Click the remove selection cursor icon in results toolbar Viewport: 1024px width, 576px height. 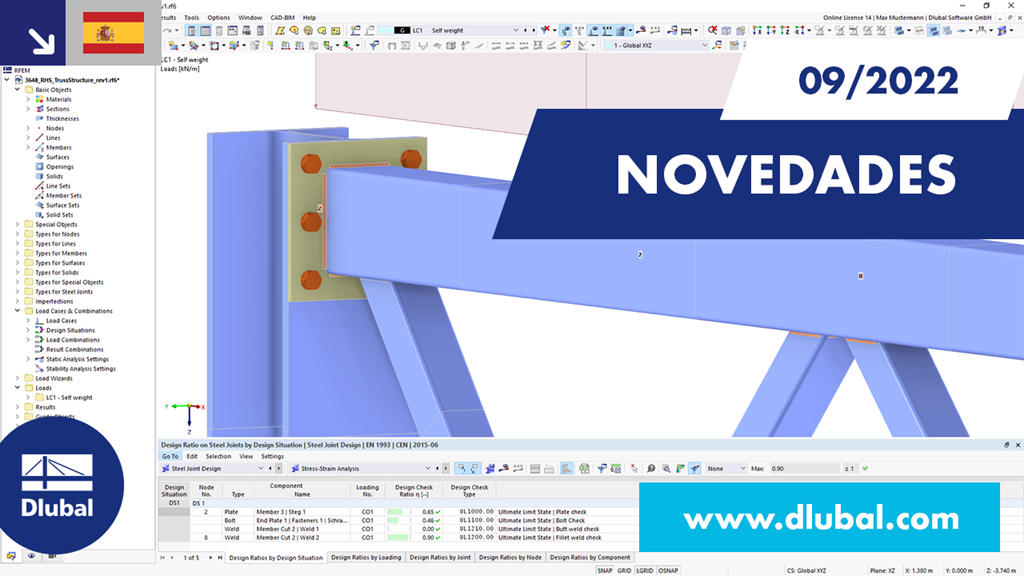pyautogui.click(x=634, y=468)
